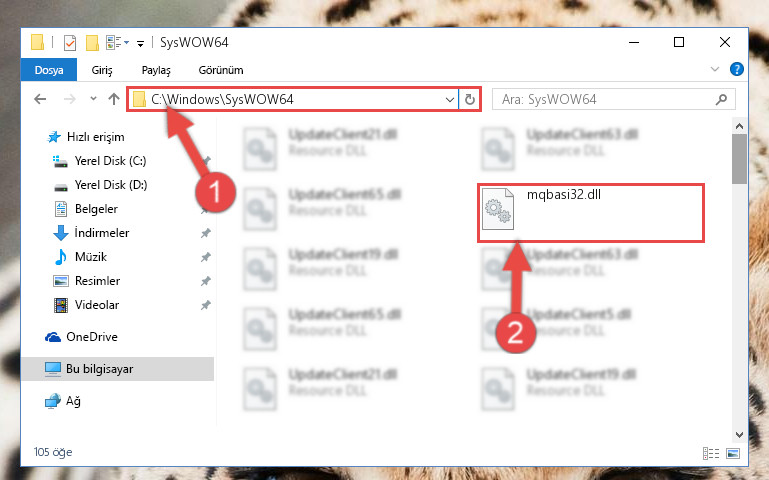Expand the address bar history dropdown

[x=449, y=100]
